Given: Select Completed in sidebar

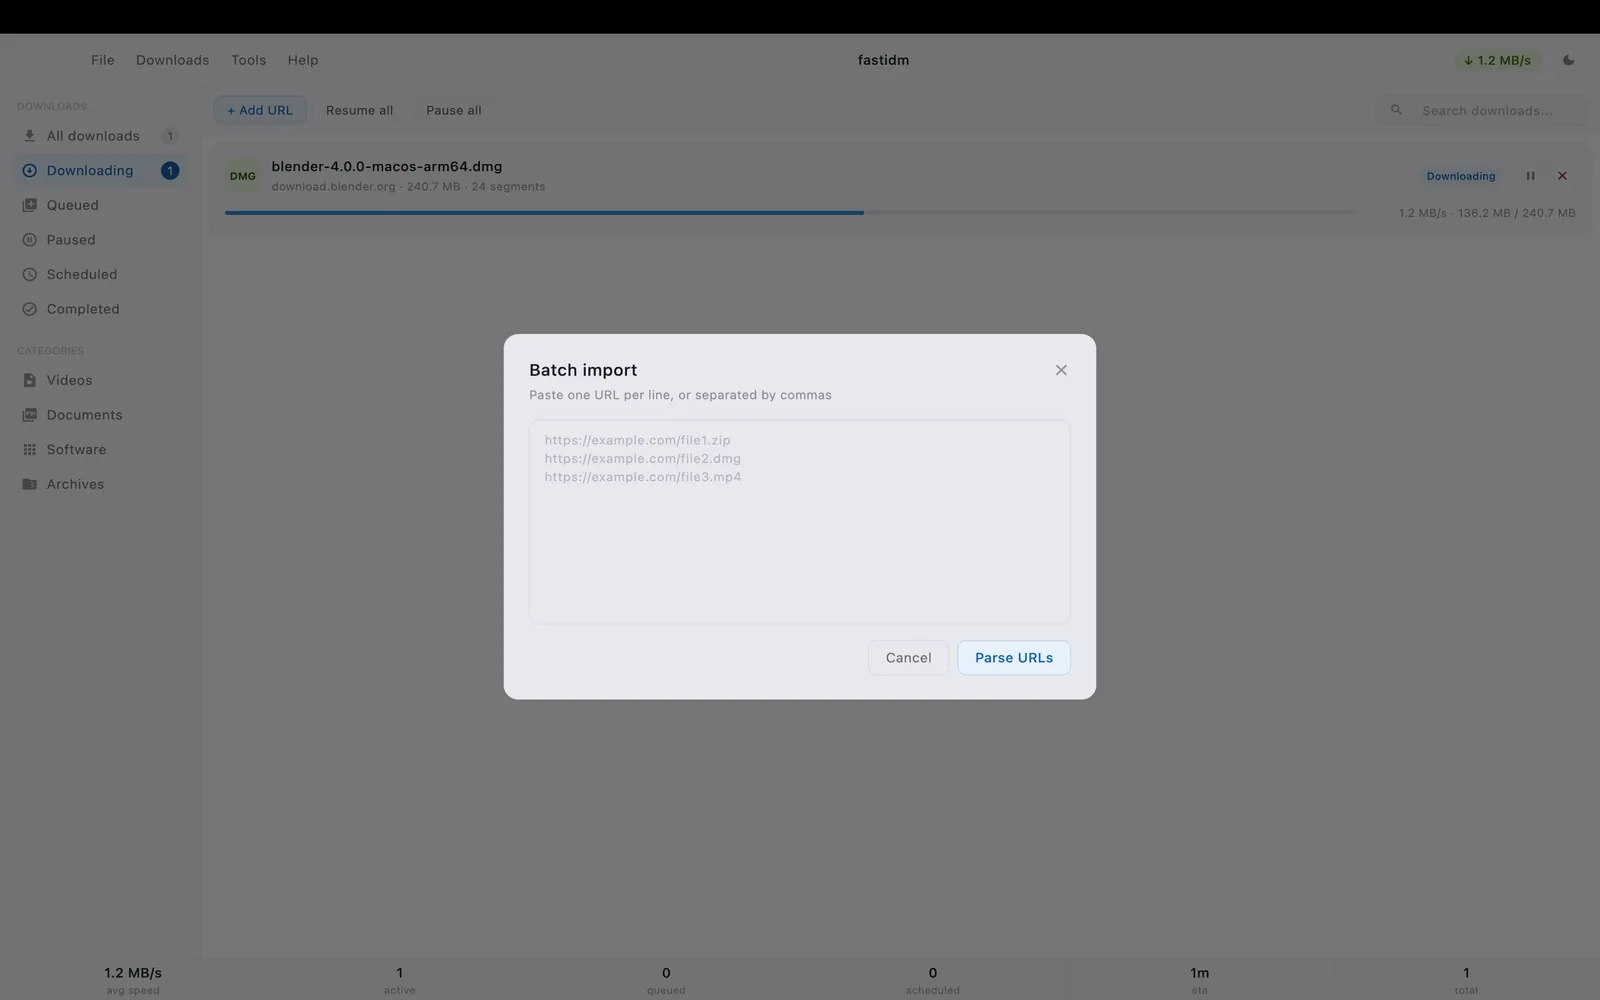Looking at the screenshot, I should [x=100, y=309].
